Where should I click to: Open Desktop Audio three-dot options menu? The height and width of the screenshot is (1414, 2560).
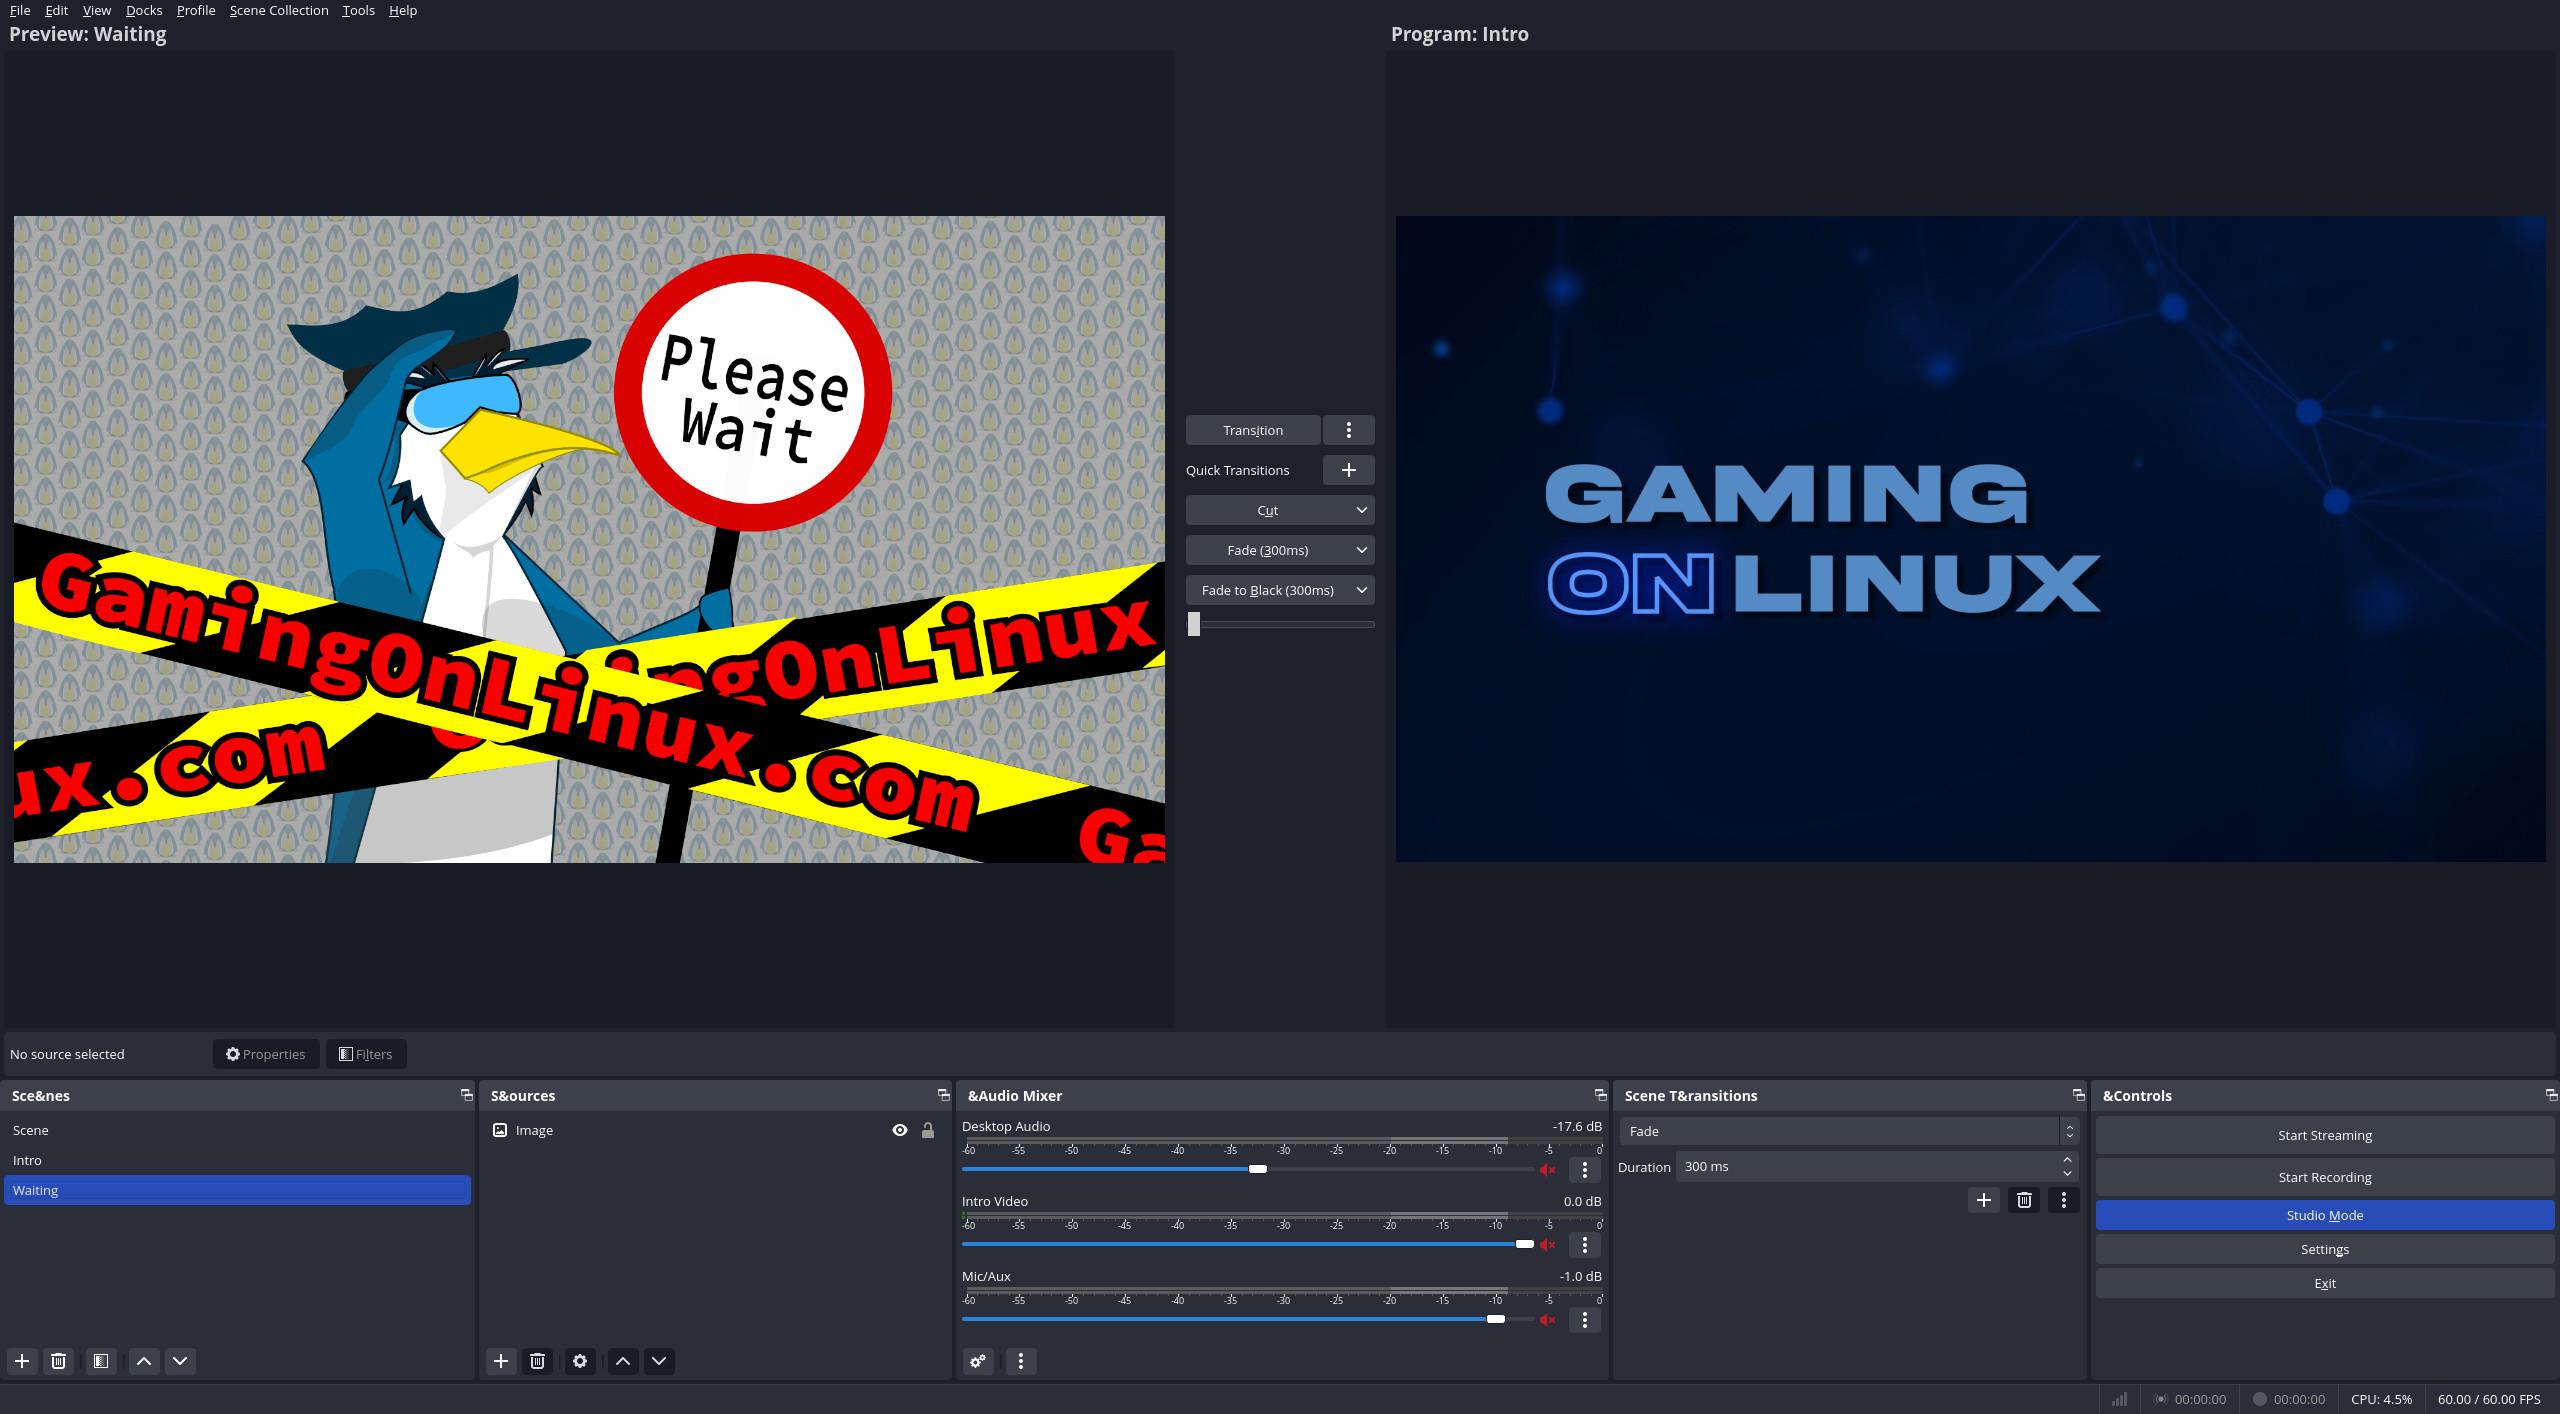[x=1584, y=1170]
